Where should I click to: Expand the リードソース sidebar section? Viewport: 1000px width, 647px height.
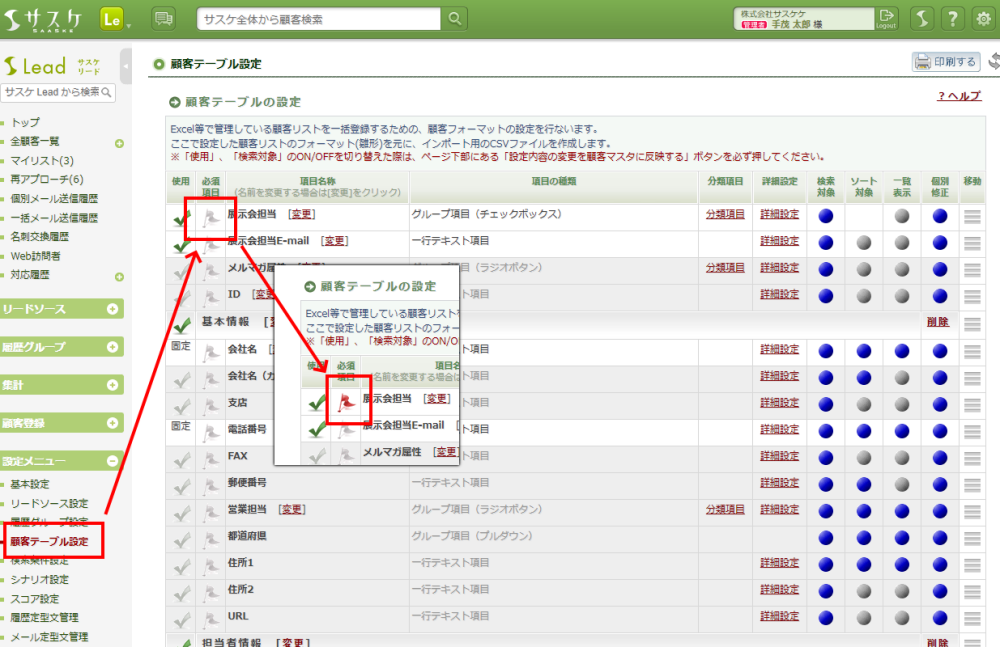coord(113,309)
